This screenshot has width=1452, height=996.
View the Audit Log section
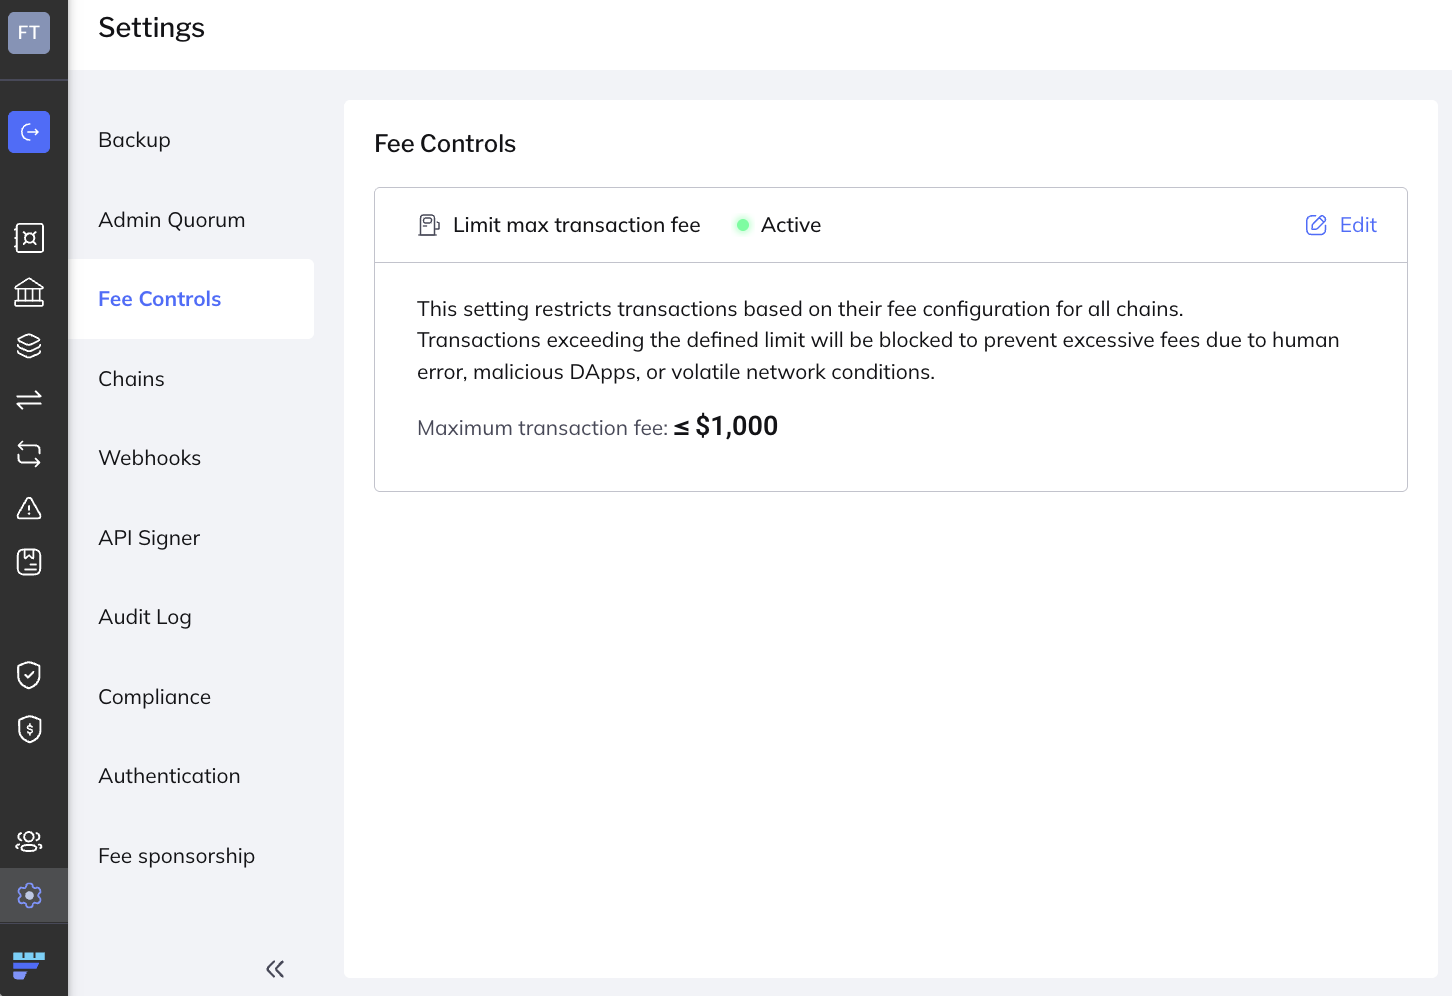[144, 617]
